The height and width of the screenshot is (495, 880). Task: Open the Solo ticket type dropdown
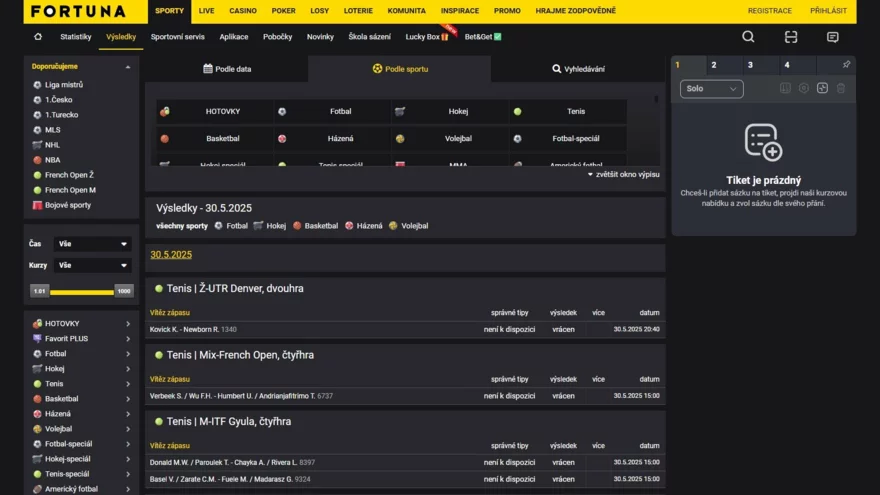click(x=712, y=89)
